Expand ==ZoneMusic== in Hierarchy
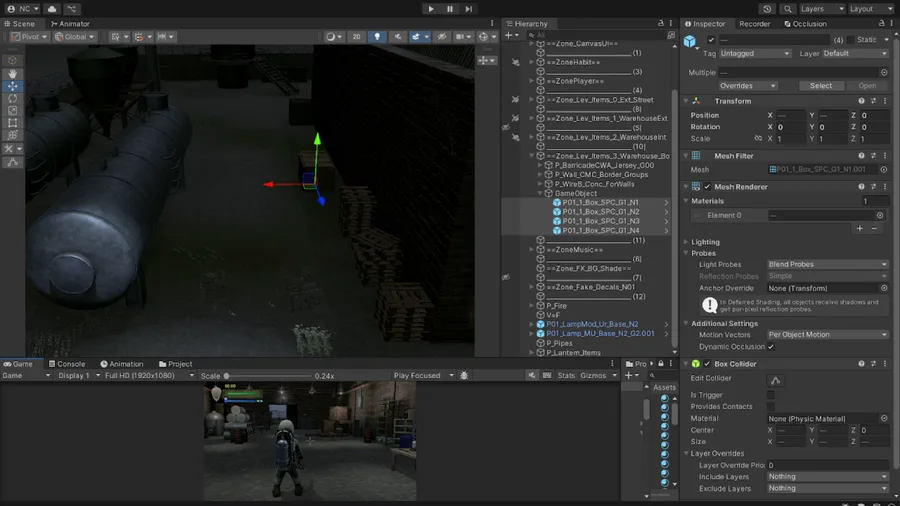This screenshot has height=506, width=900. (532, 250)
